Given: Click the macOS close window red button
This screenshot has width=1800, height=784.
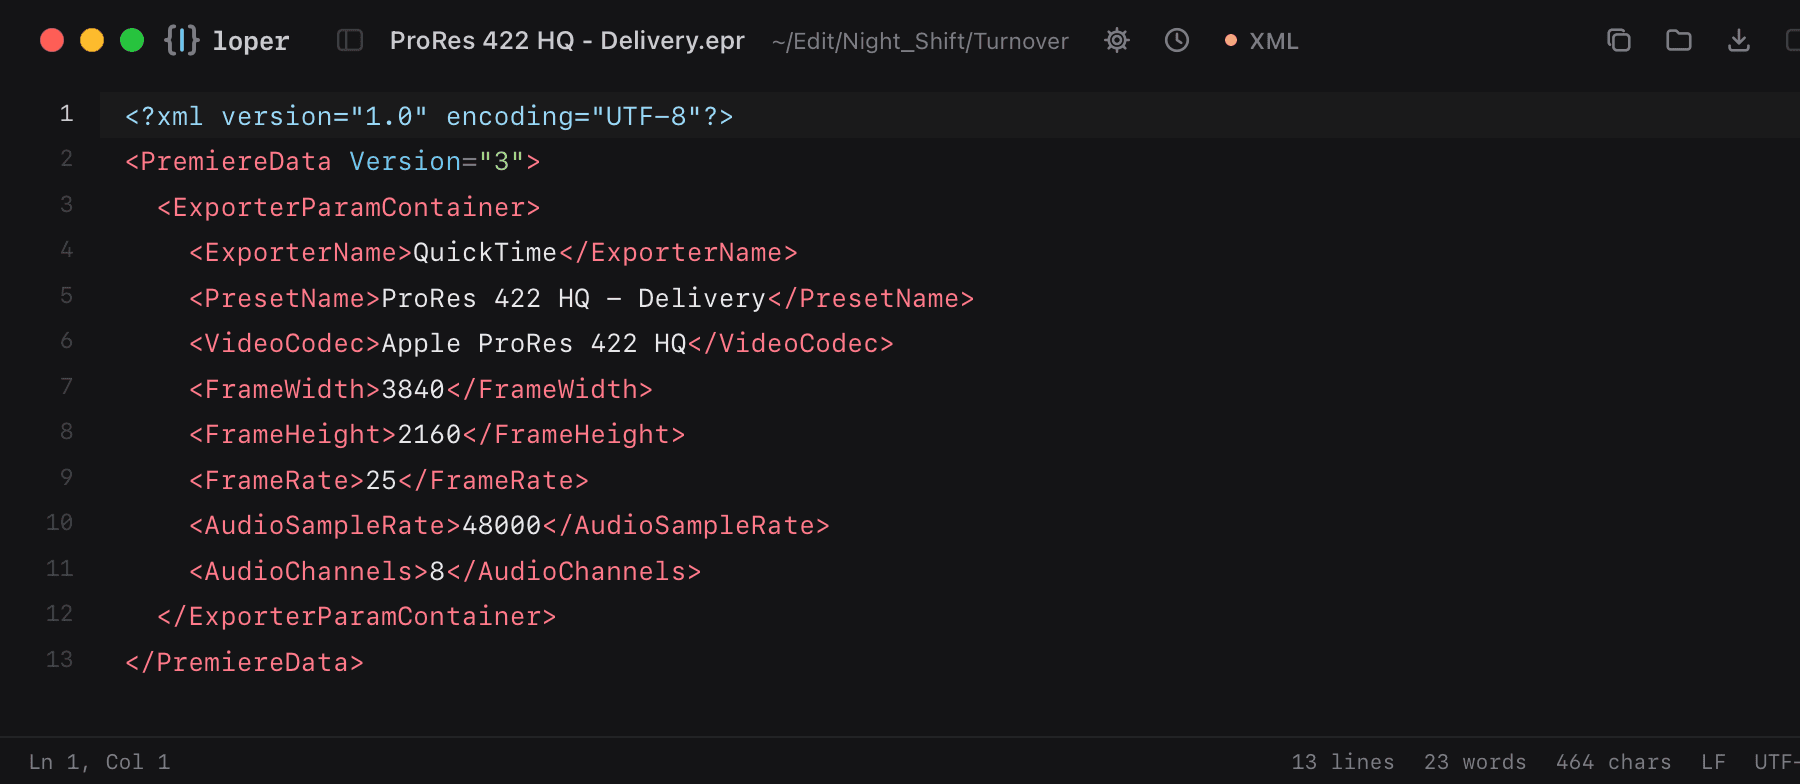Looking at the screenshot, I should (x=52, y=40).
